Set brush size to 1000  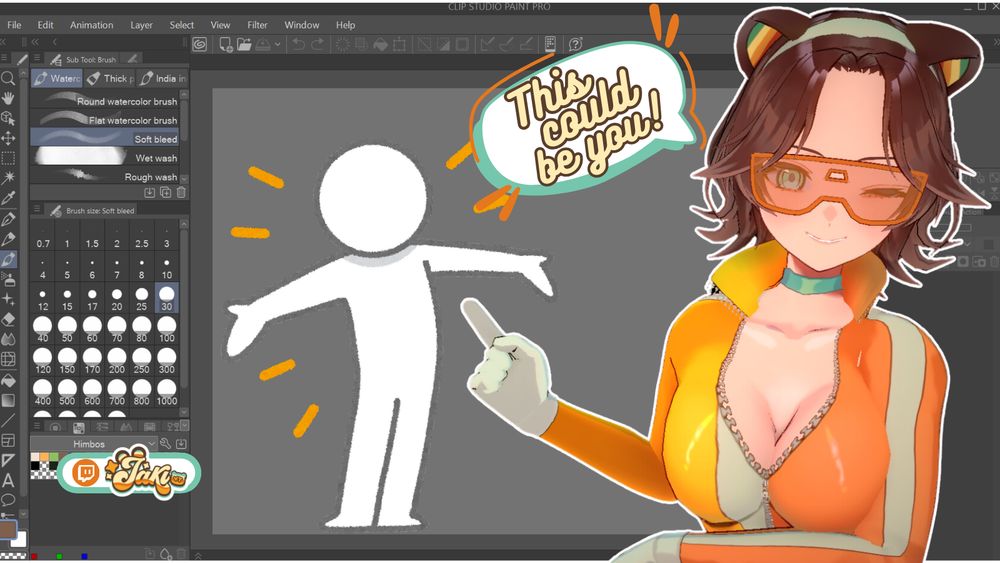(x=166, y=392)
